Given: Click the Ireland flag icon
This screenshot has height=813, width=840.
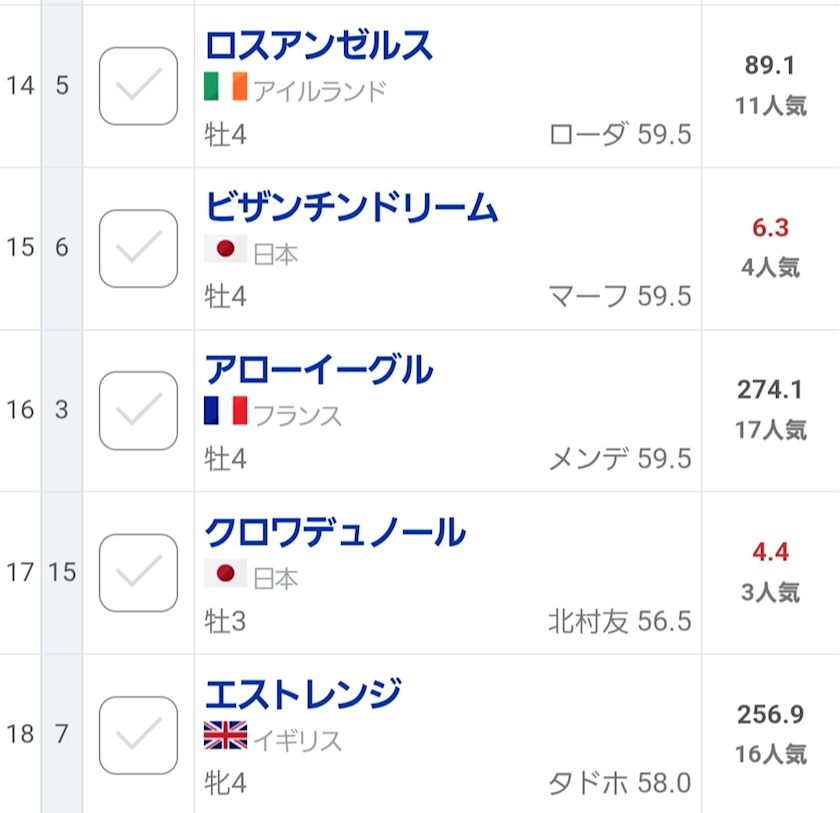Looking at the screenshot, I should [x=225, y=89].
